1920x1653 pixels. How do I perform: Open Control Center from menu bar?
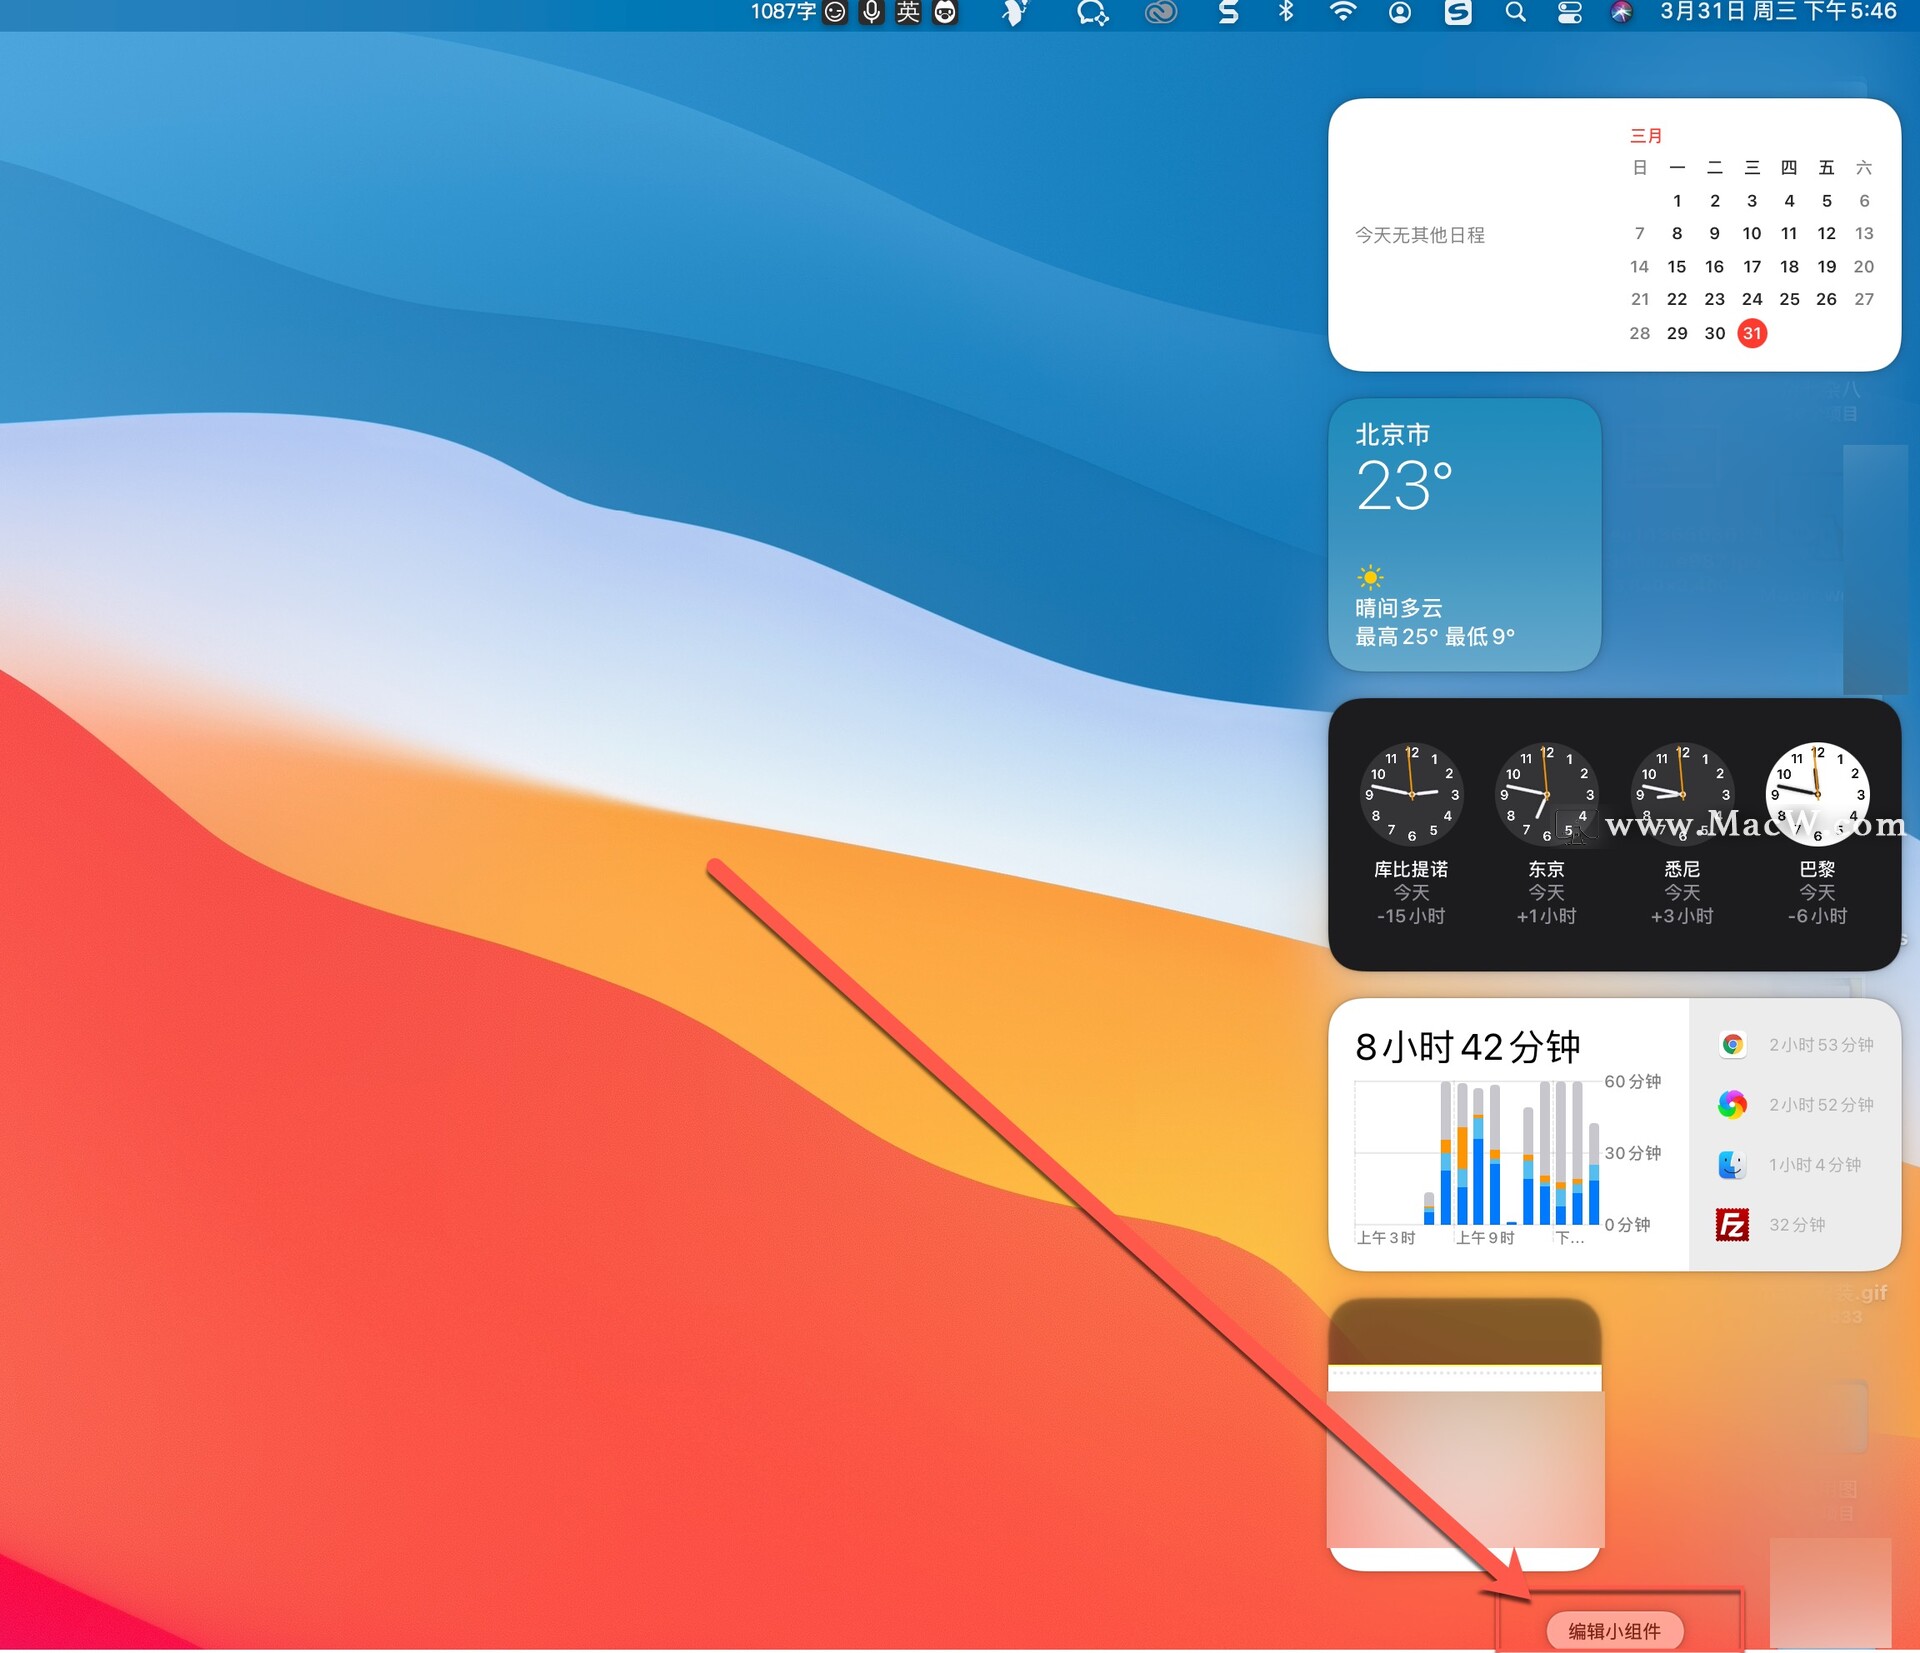point(1569,12)
